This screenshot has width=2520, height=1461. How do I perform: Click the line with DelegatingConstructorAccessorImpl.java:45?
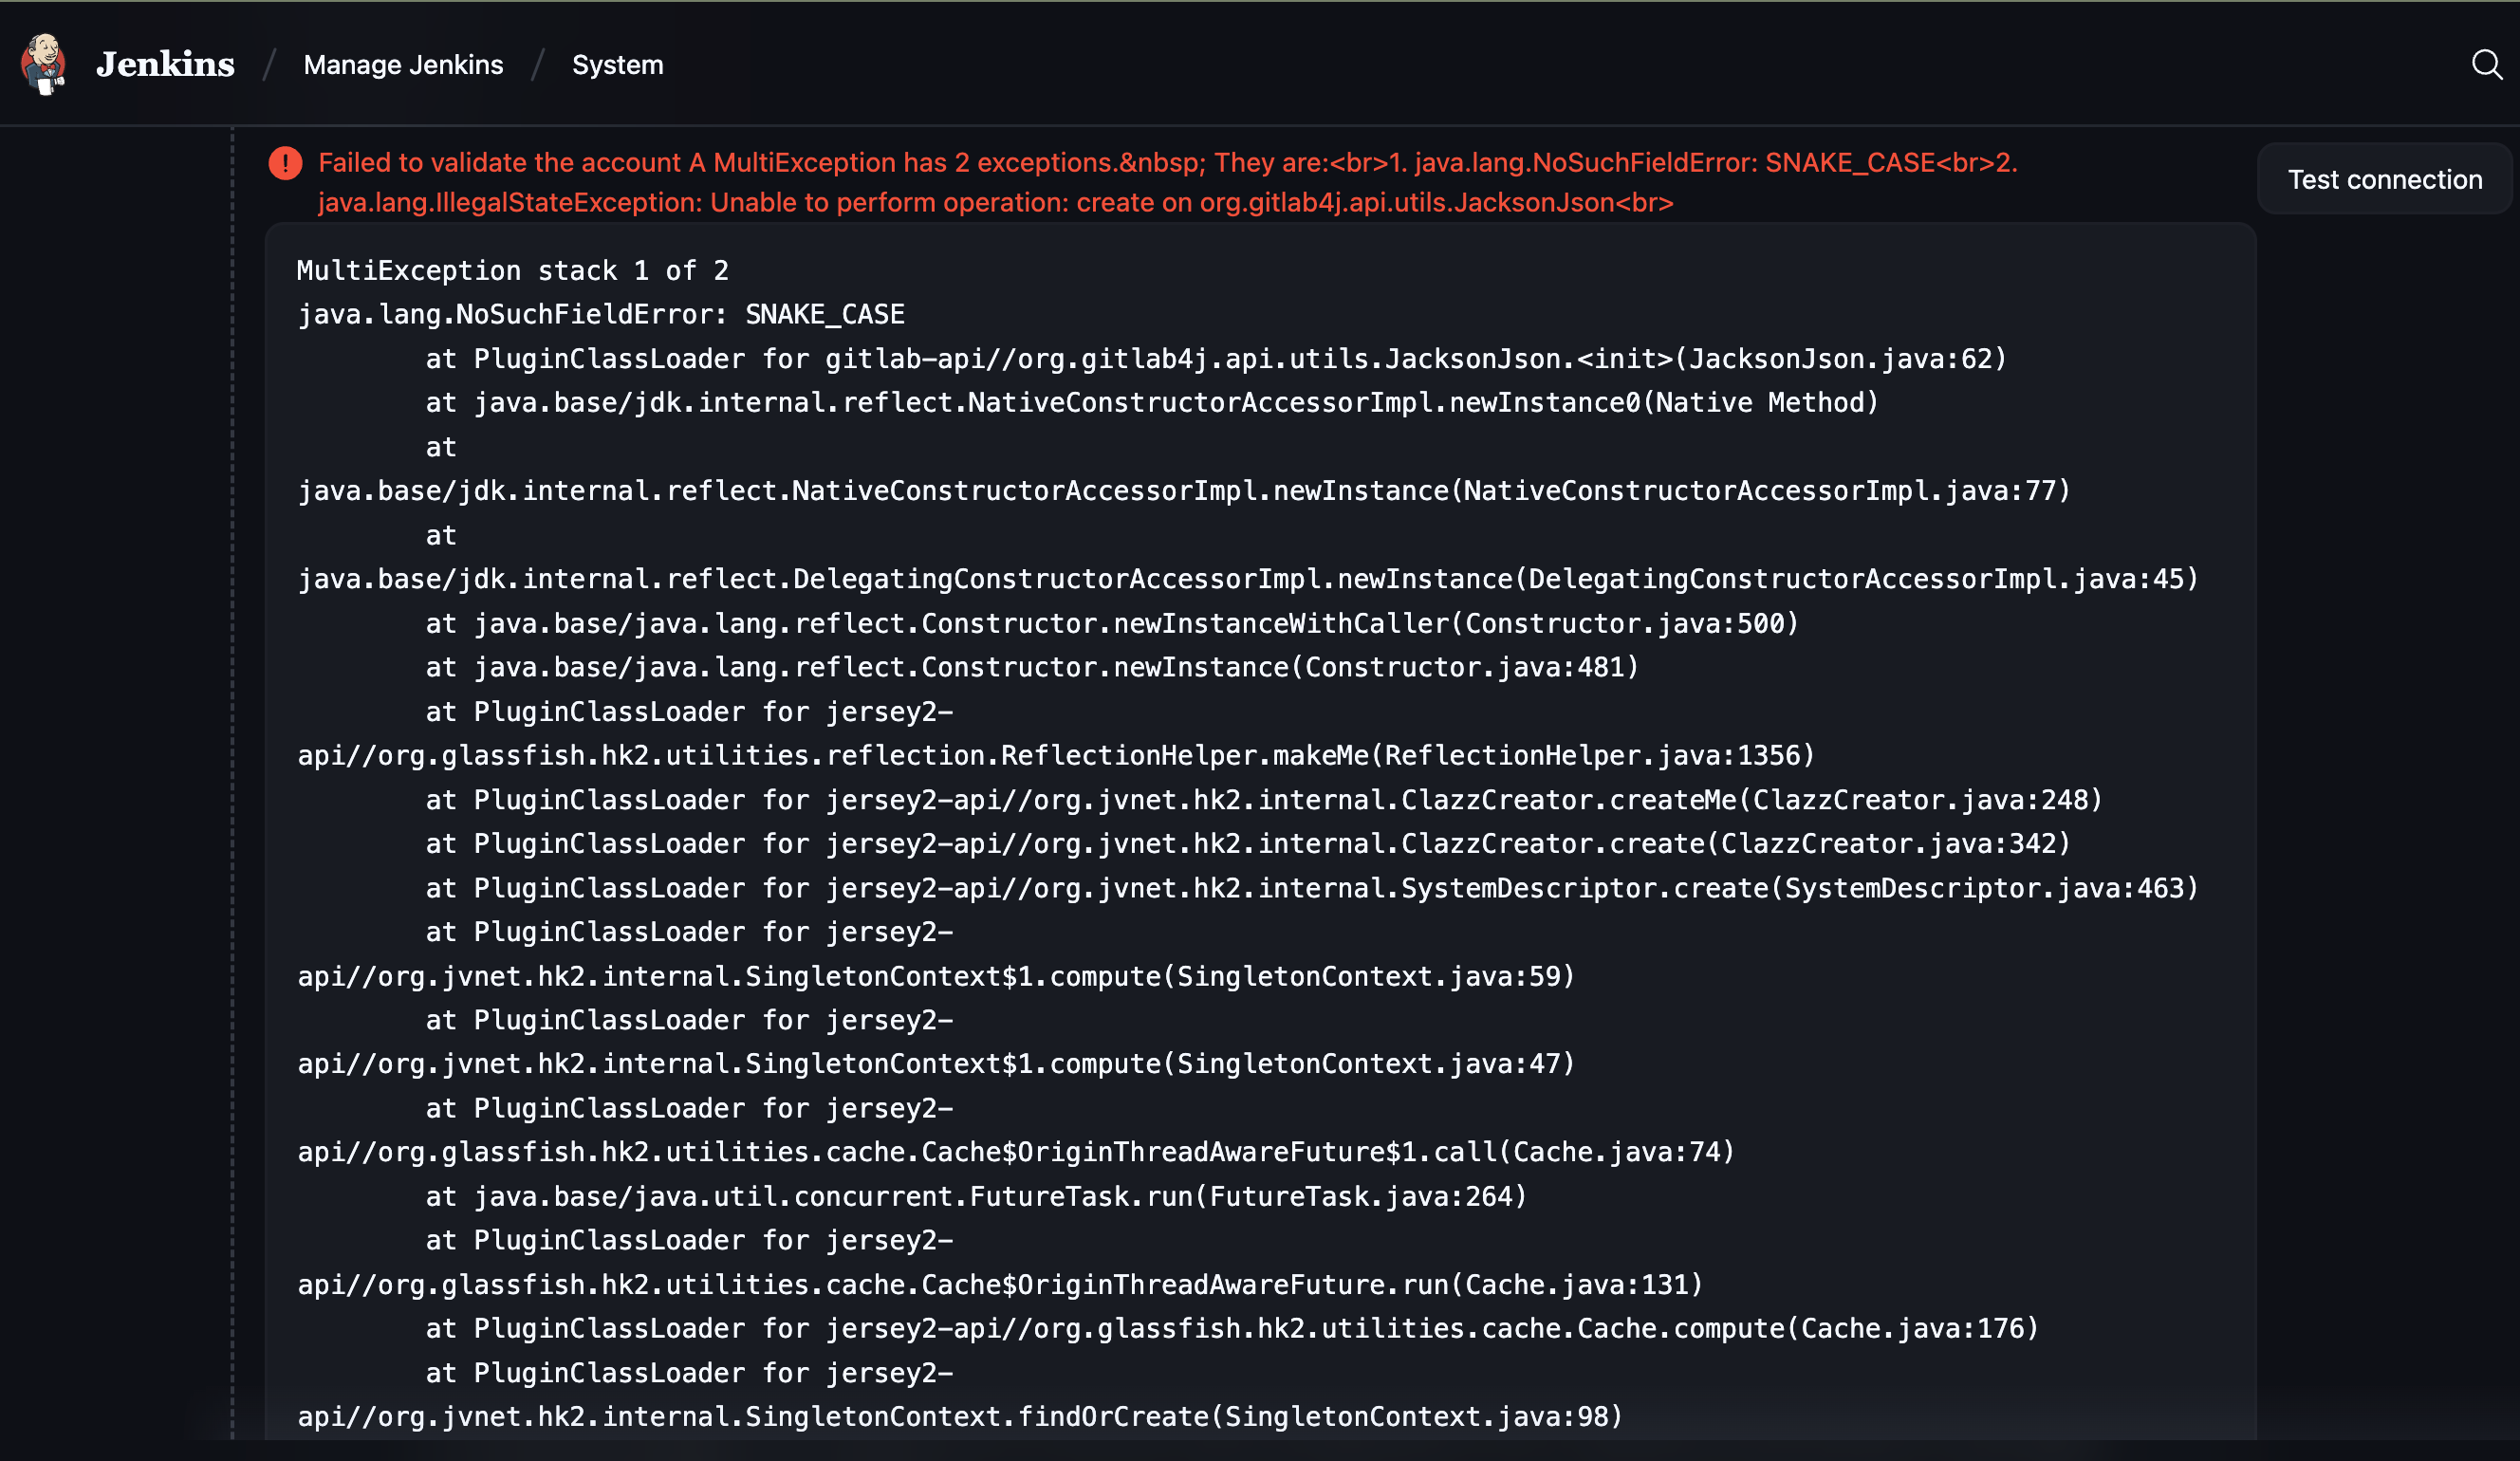click(1248, 579)
